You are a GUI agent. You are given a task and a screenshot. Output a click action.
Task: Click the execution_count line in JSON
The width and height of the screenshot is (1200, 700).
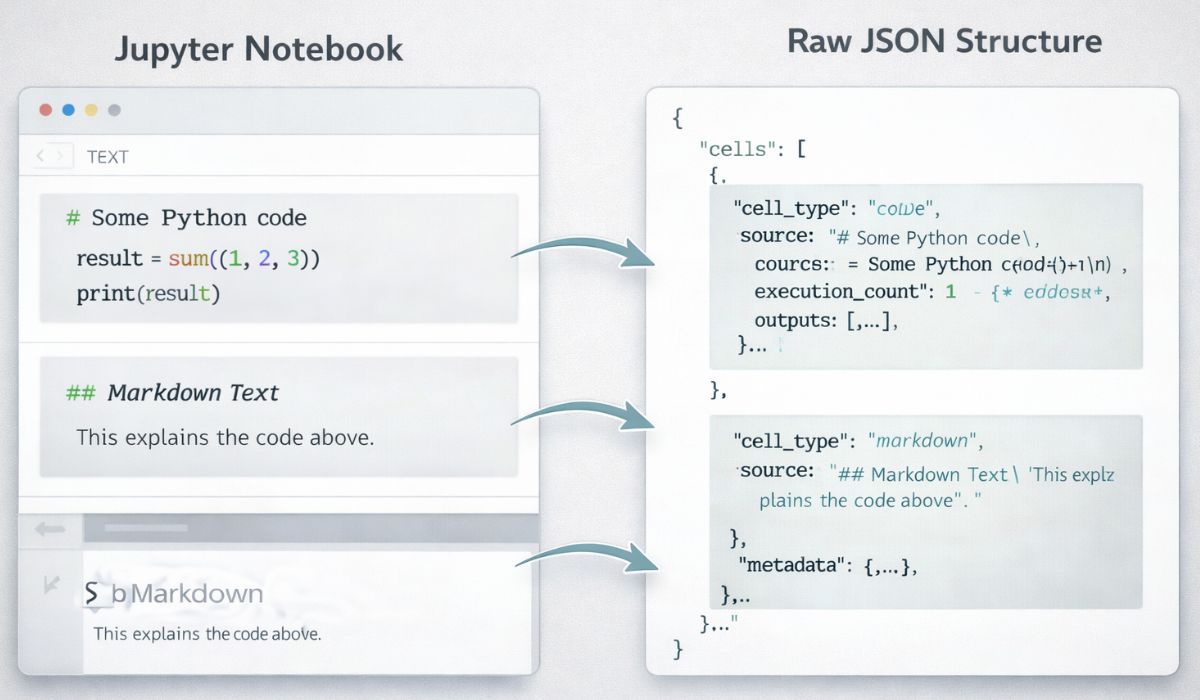pos(845,293)
